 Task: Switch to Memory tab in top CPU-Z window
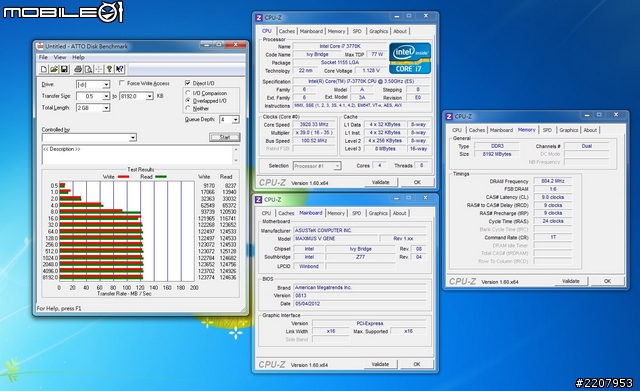pyautogui.click(x=336, y=31)
